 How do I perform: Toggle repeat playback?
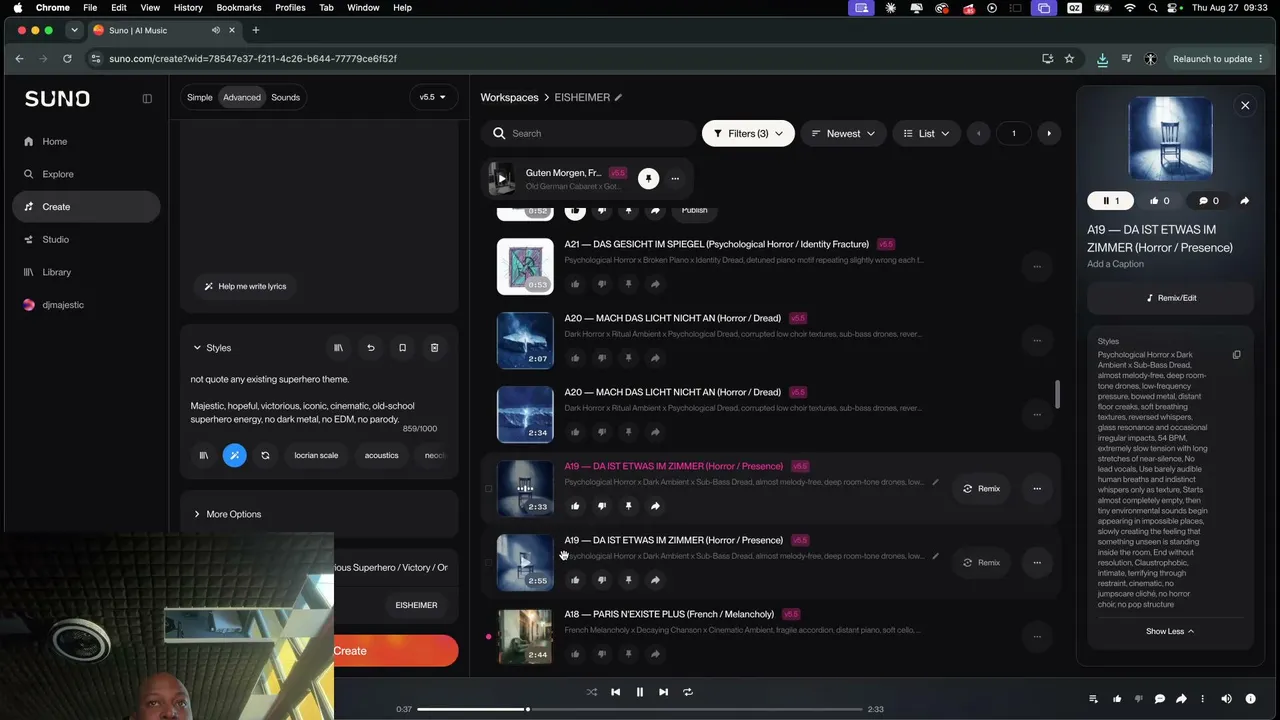tap(687, 692)
